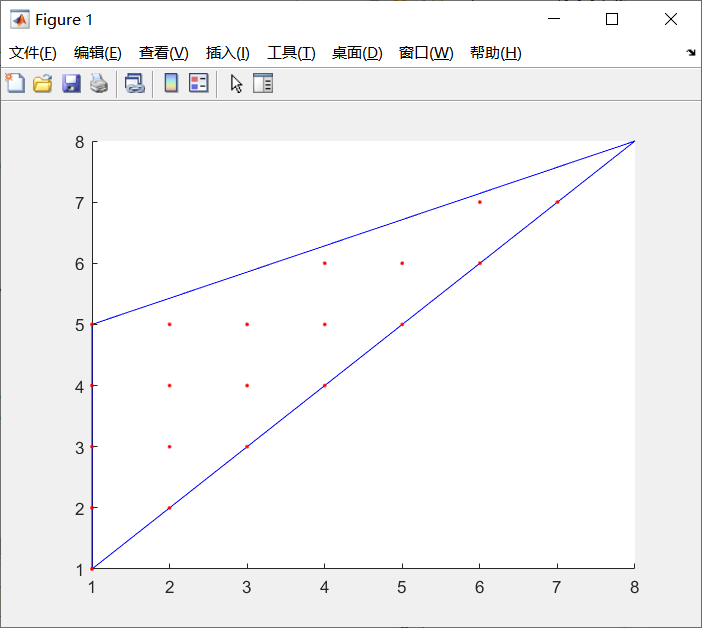Viewport: 702px width, 628px height.
Task: Open the 编辑(E) menu
Action: [98, 53]
